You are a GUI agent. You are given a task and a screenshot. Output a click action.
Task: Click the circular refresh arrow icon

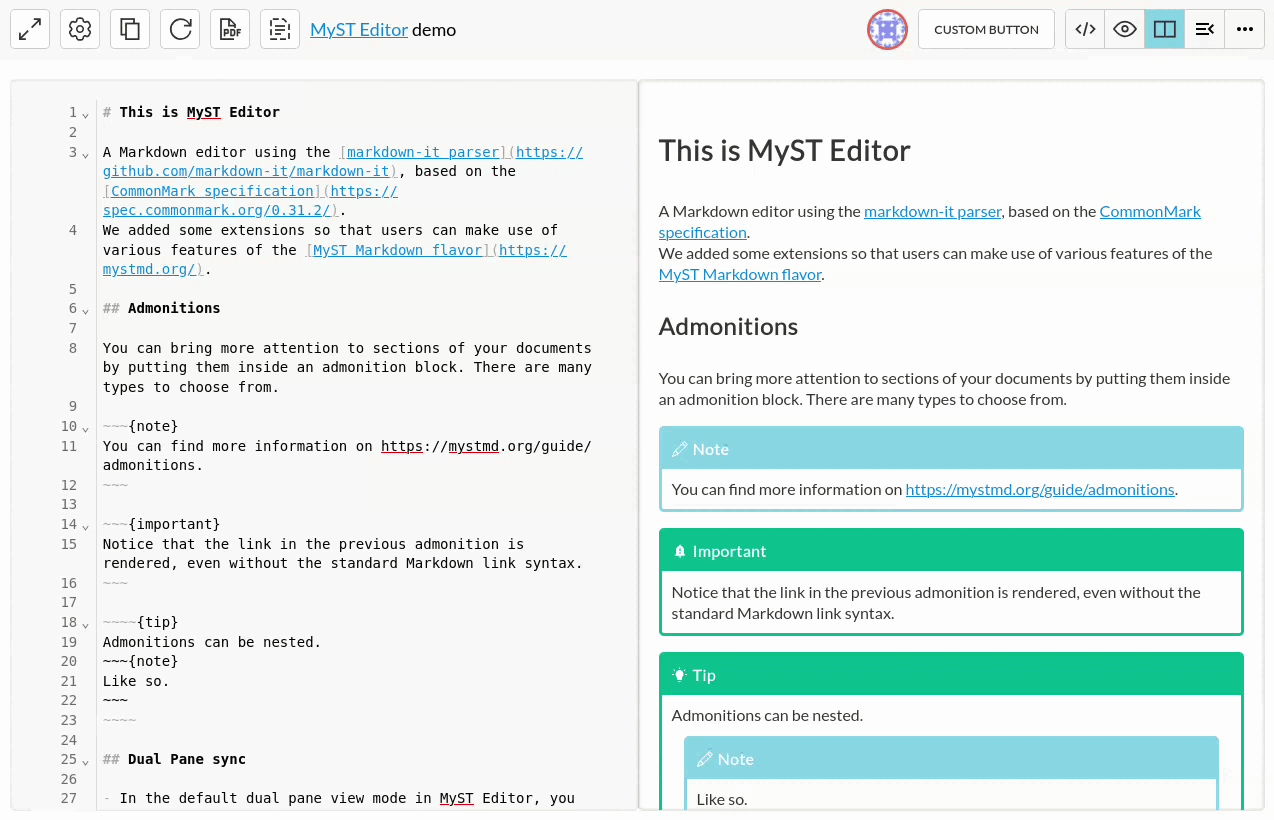pos(180,29)
